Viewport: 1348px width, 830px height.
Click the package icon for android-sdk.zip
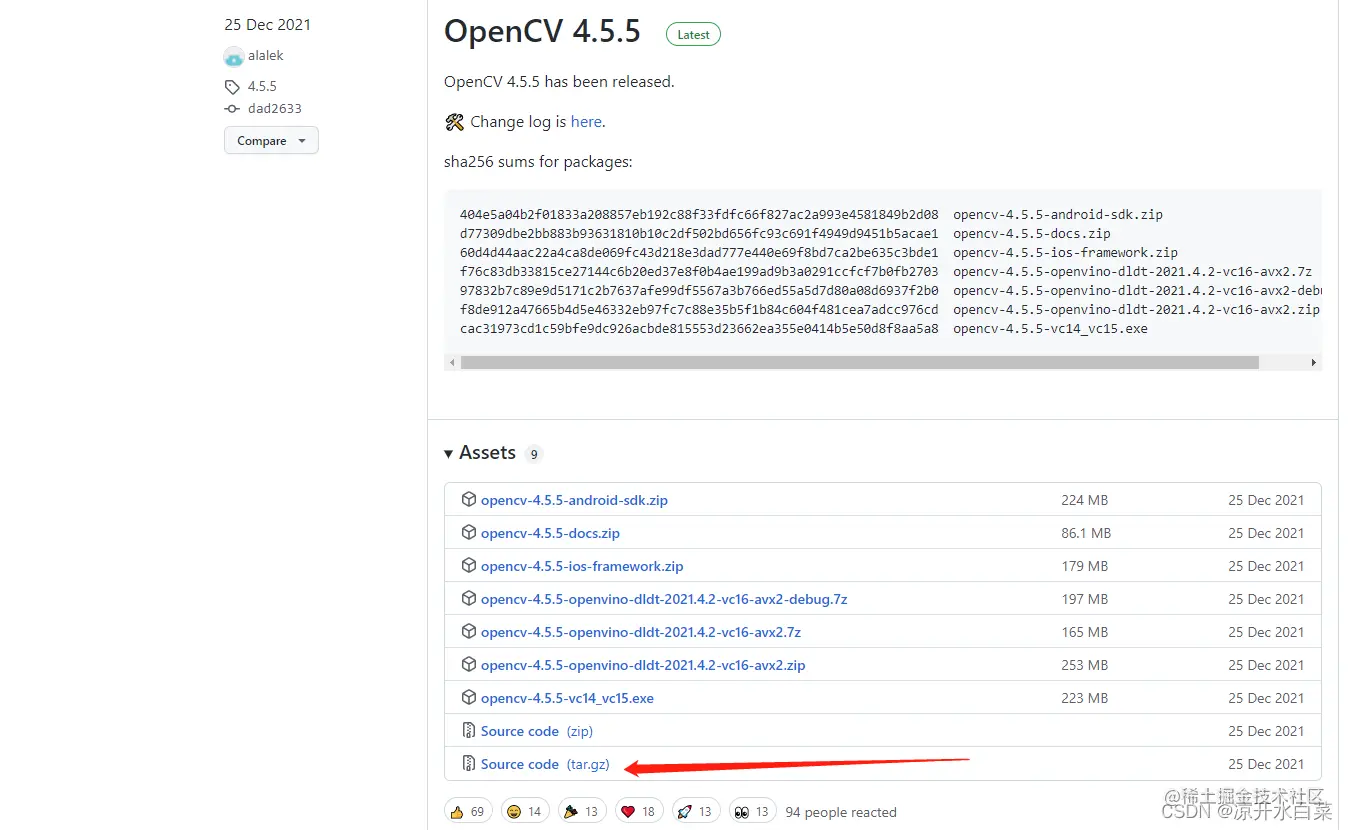(x=468, y=499)
